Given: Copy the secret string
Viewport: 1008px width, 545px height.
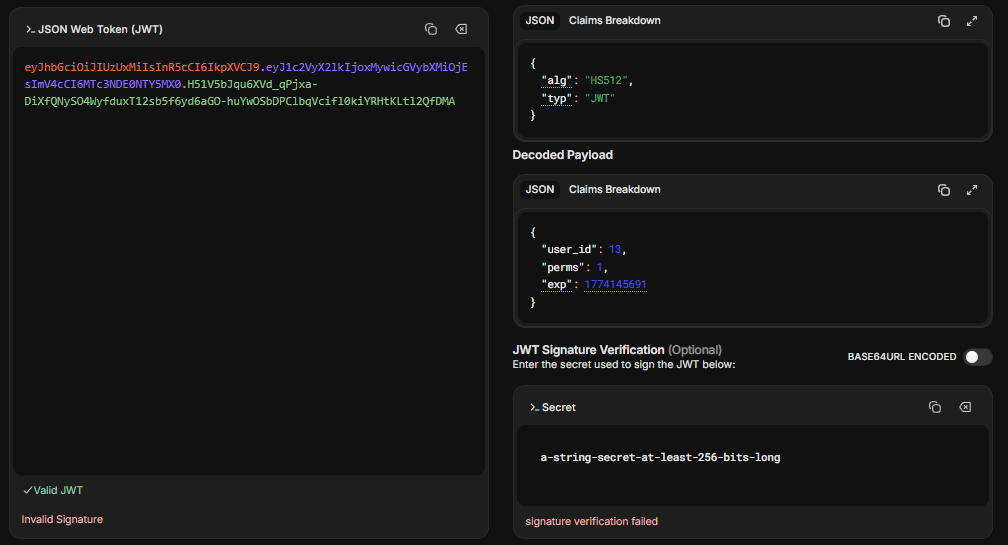Looking at the screenshot, I should click(935, 407).
